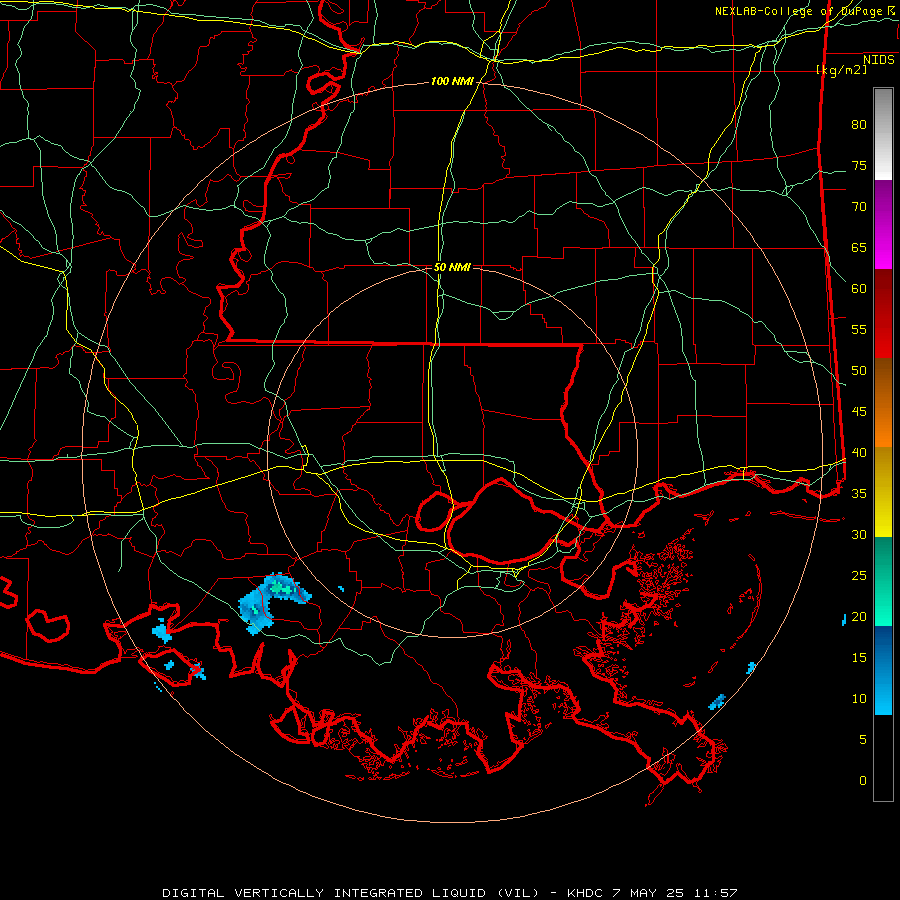Click the yellow segment of the color bar
Viewport: 900px width, 900px height.
tap(883, 492)
